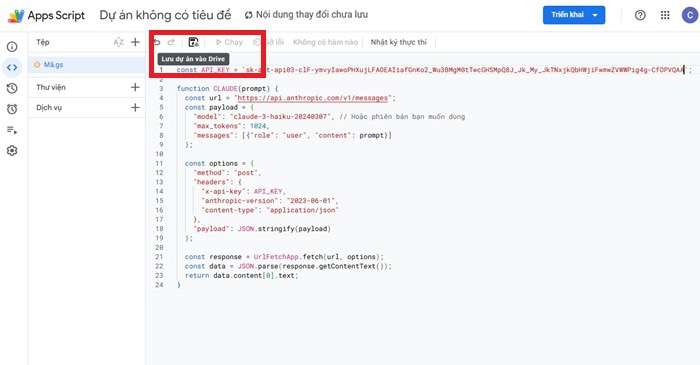Click the api.anthropic.com URL in code
Viewport: 700px width, 365px height.
[x=312, y=98]
